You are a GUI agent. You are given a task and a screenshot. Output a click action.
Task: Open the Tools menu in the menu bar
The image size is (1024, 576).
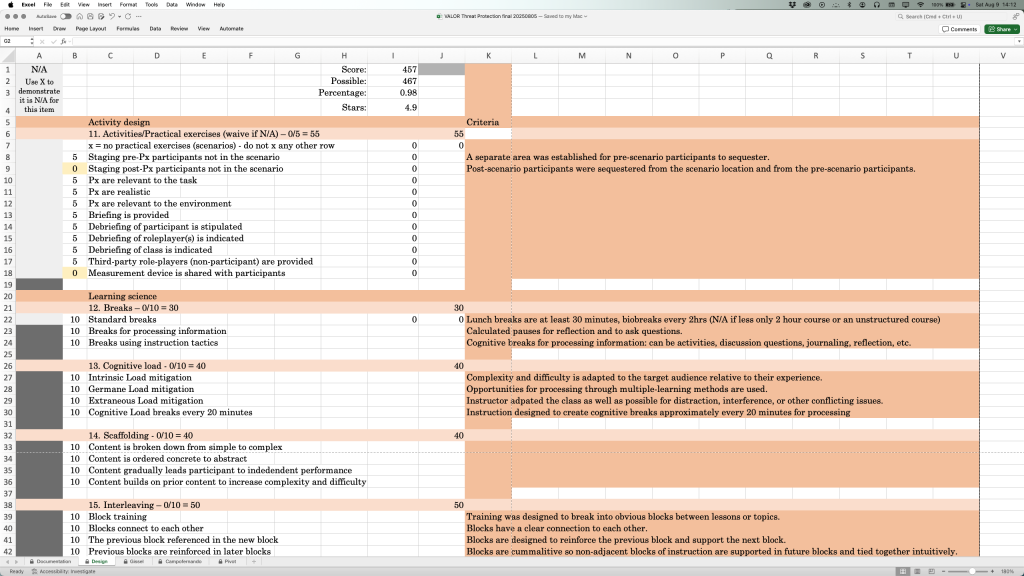(152, 5)
